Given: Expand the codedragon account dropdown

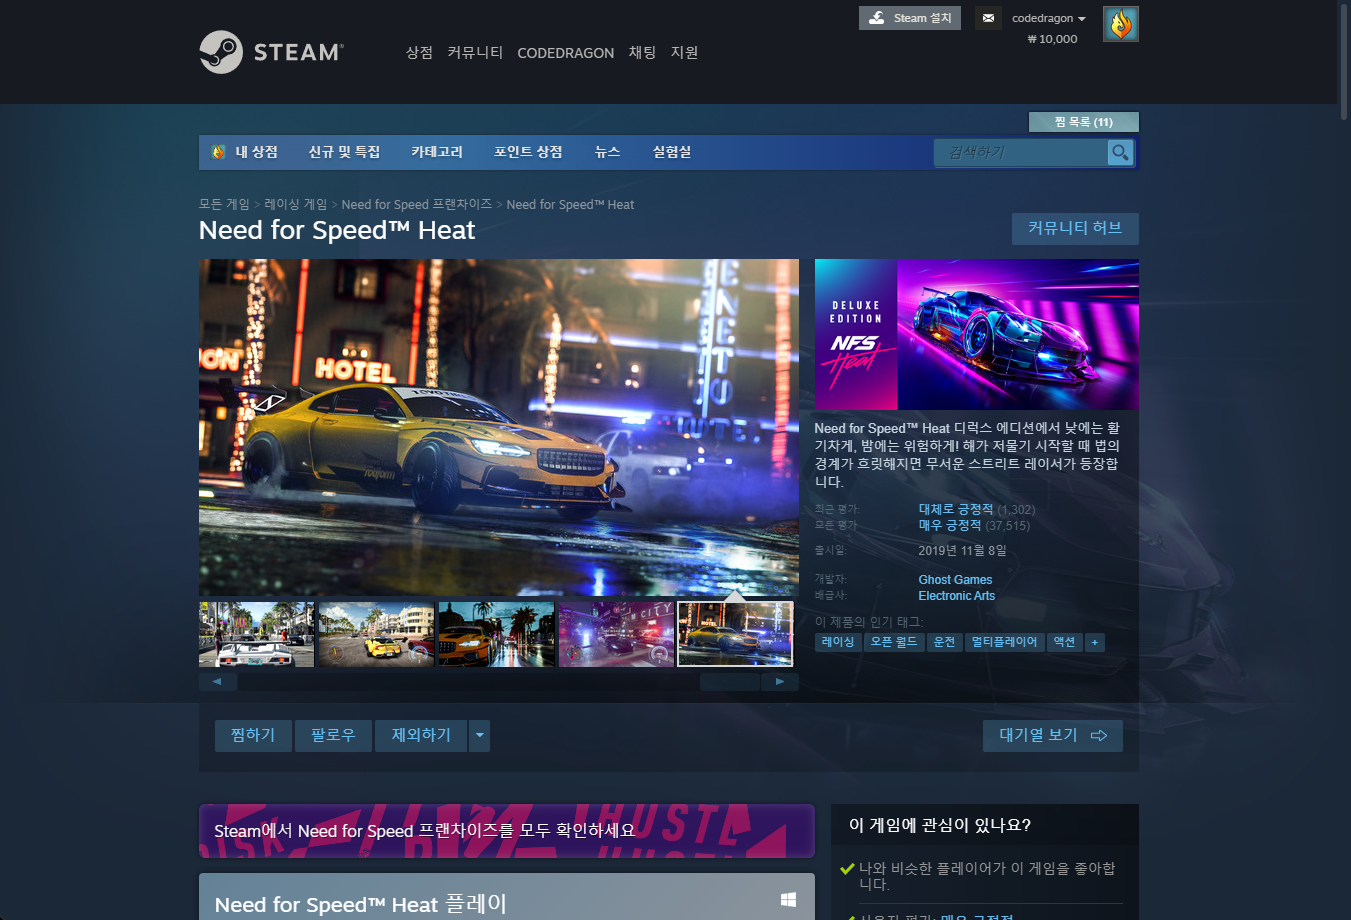Looking at the screenshot, I should (x=1048, y=18).
